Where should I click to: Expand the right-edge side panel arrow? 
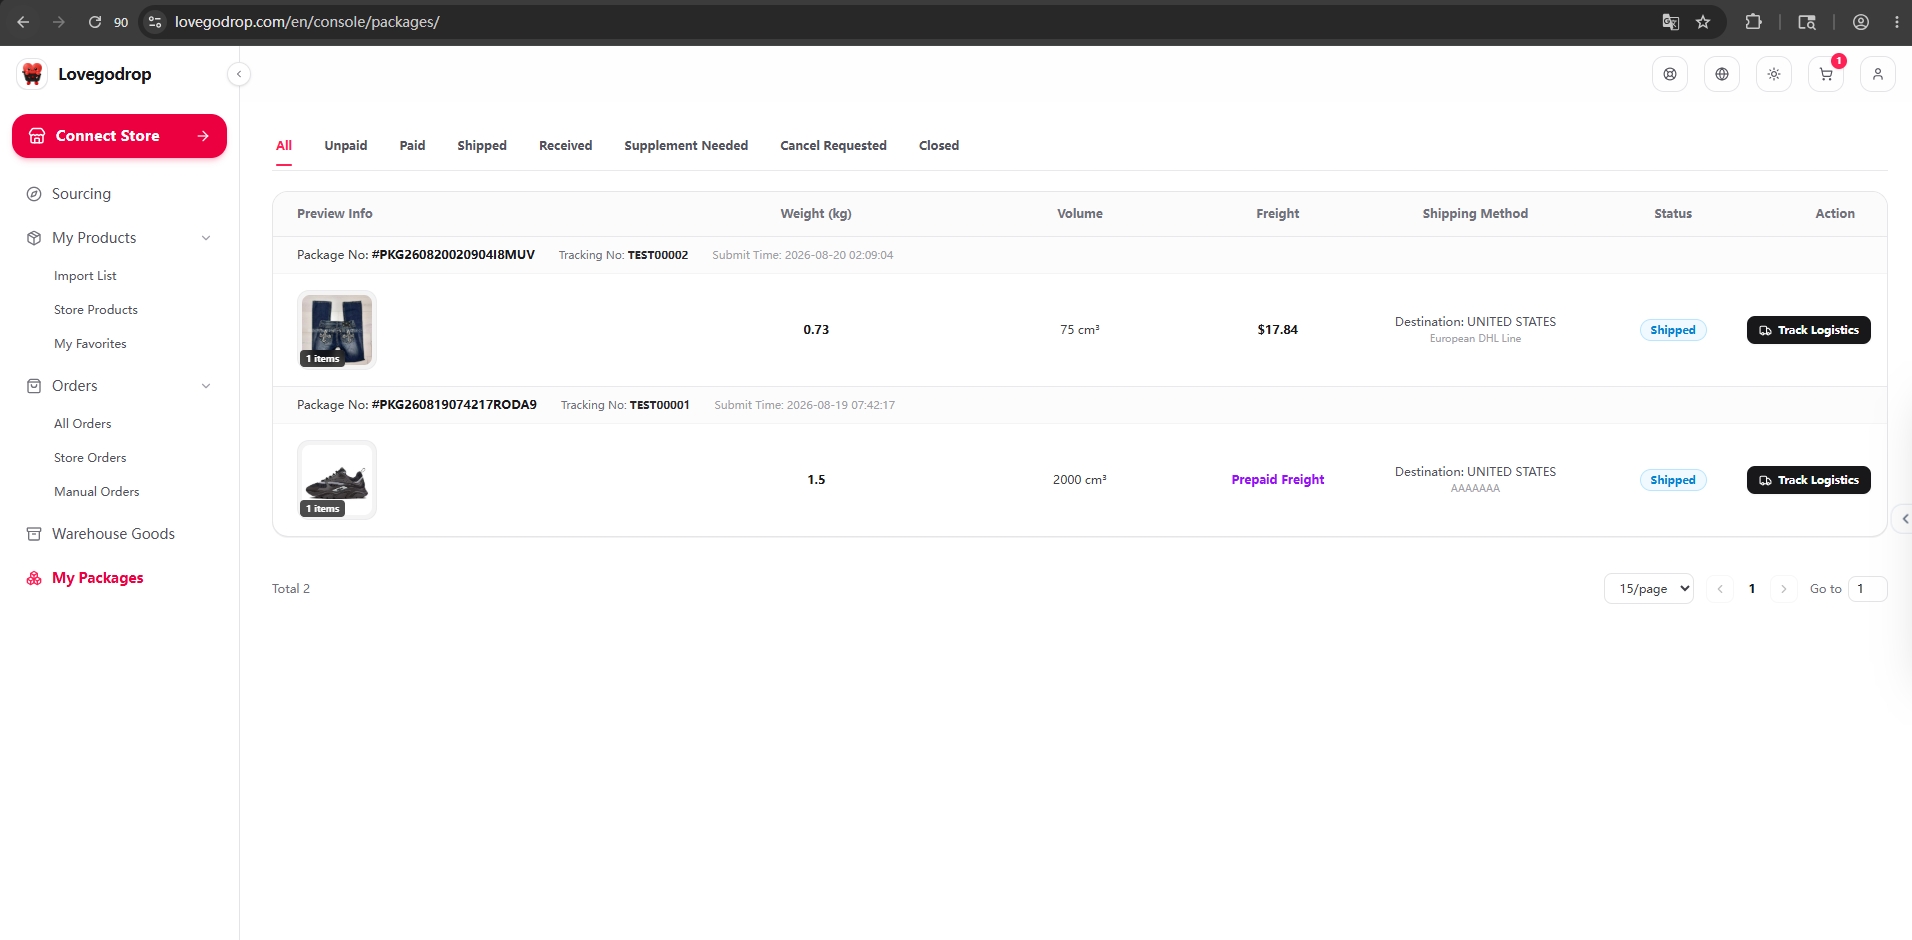tap(1904, 519)
